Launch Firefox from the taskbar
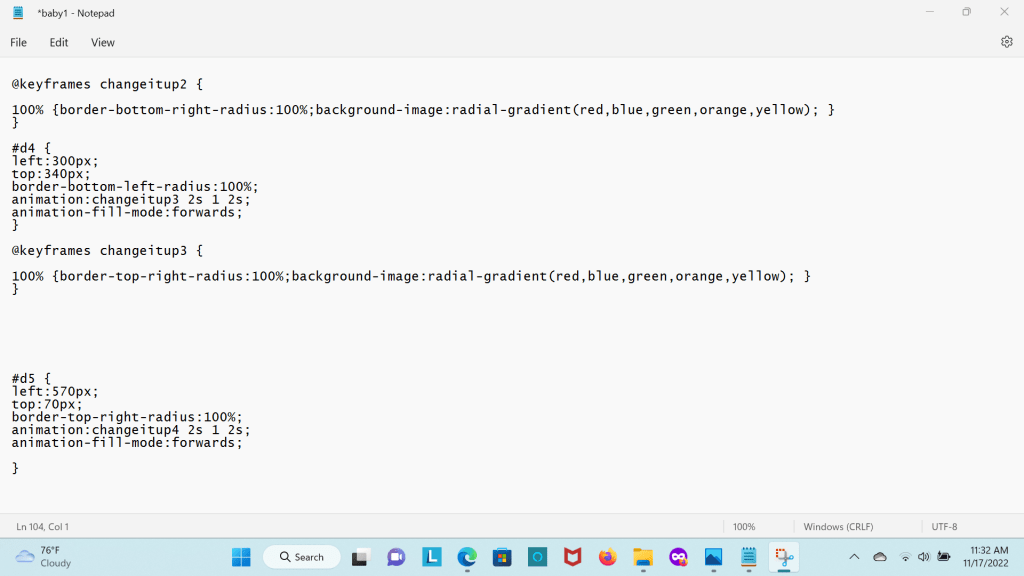The height and width of the screenshot is (576, 1024). click(607, 557)
